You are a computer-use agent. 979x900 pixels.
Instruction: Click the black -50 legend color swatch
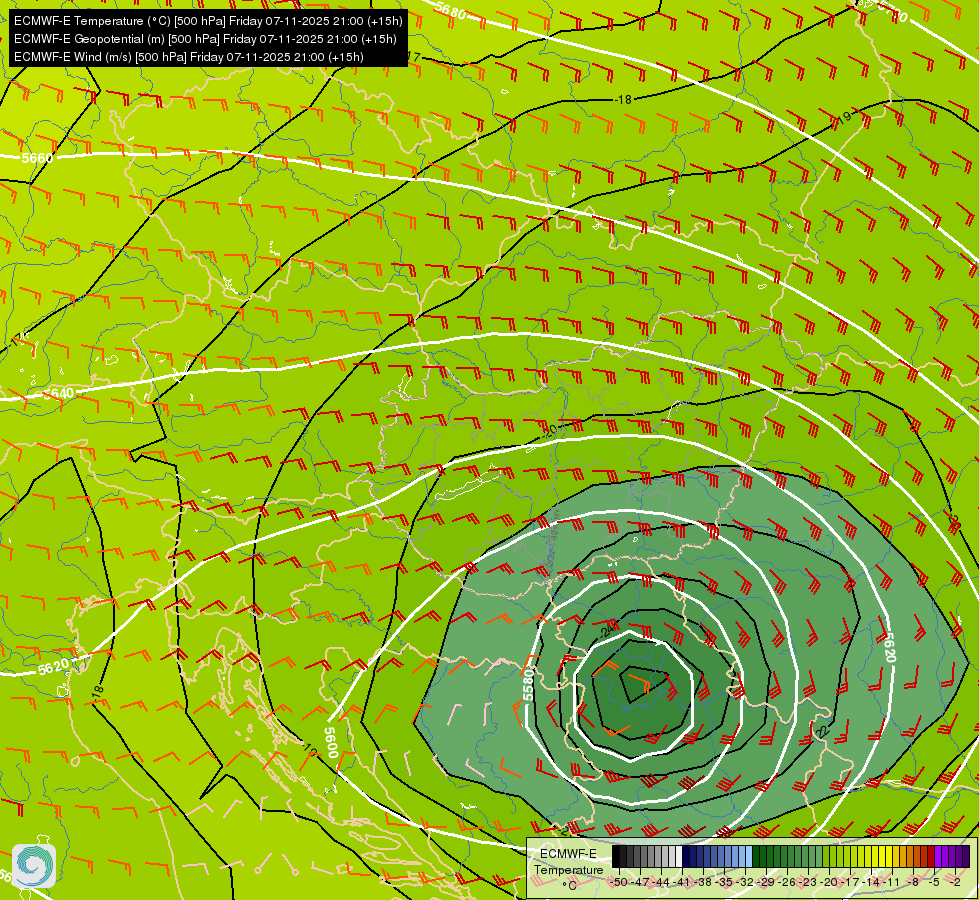tap(616, 856)
